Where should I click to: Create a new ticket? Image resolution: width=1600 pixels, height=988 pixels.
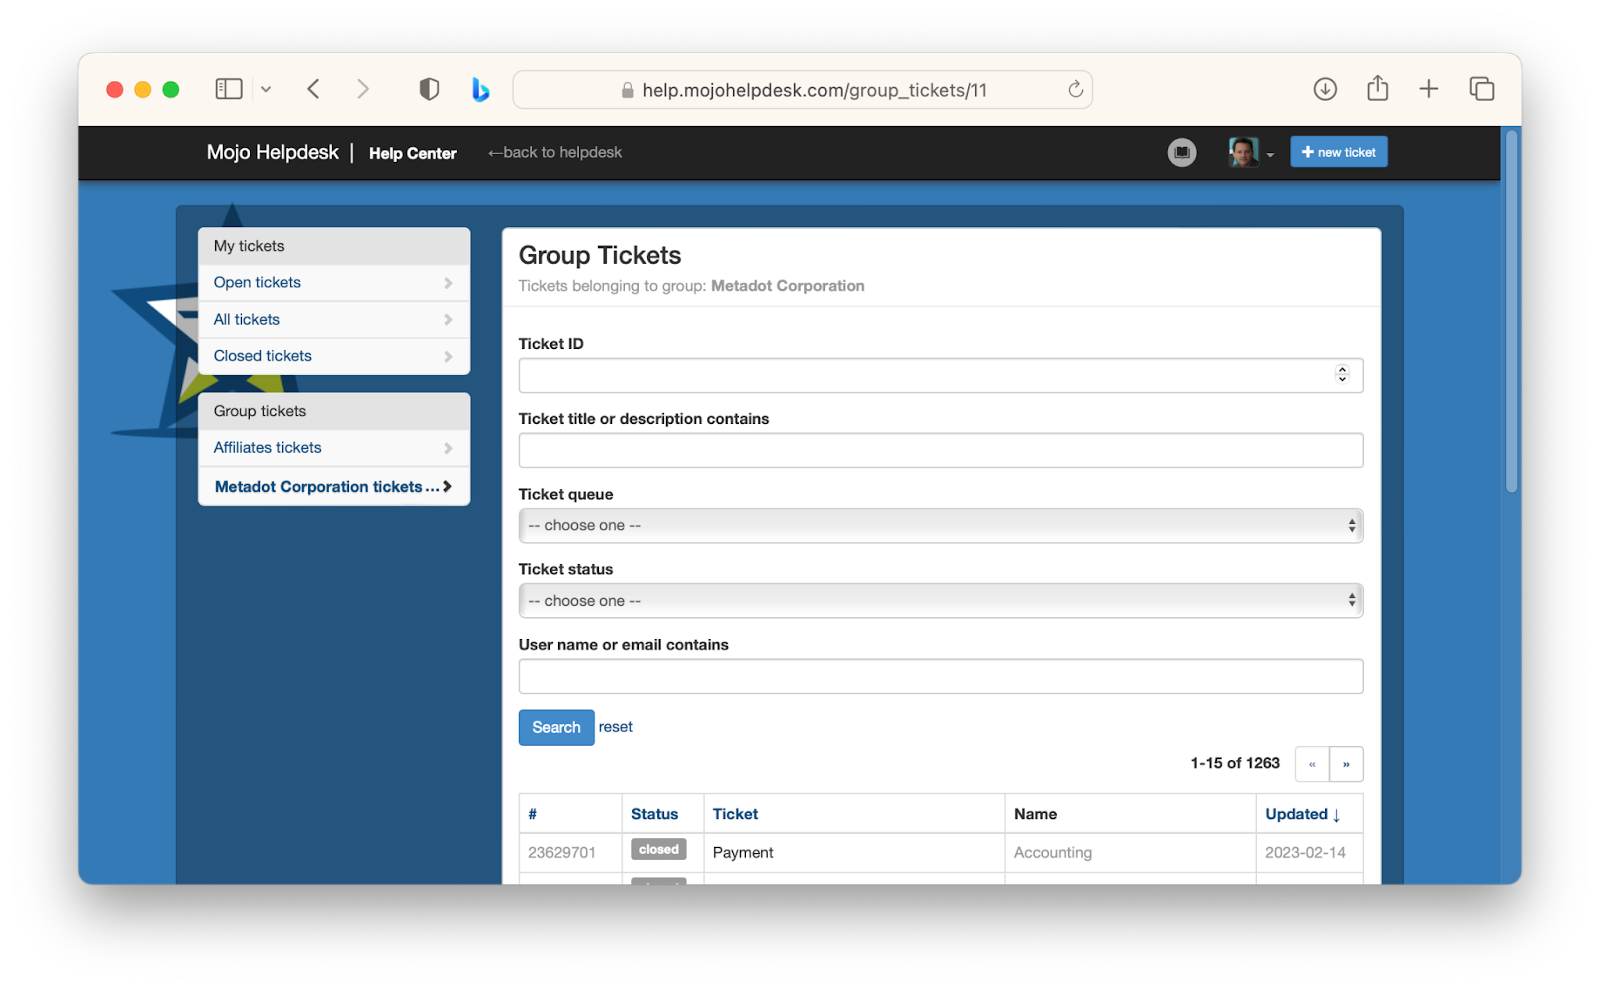click(x=1339, y=152)
